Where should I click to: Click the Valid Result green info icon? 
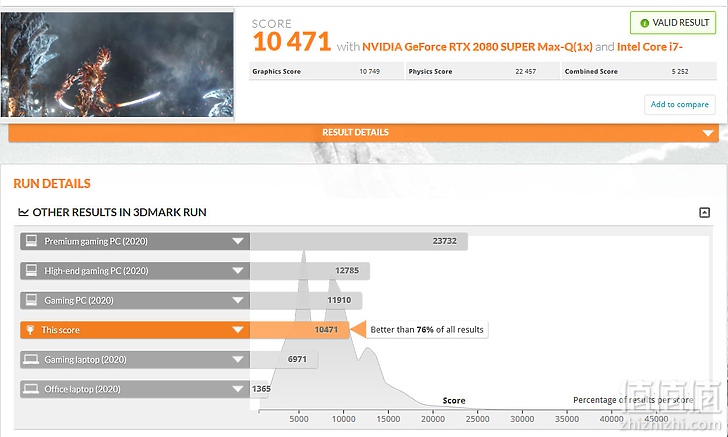tap(644, 23)
